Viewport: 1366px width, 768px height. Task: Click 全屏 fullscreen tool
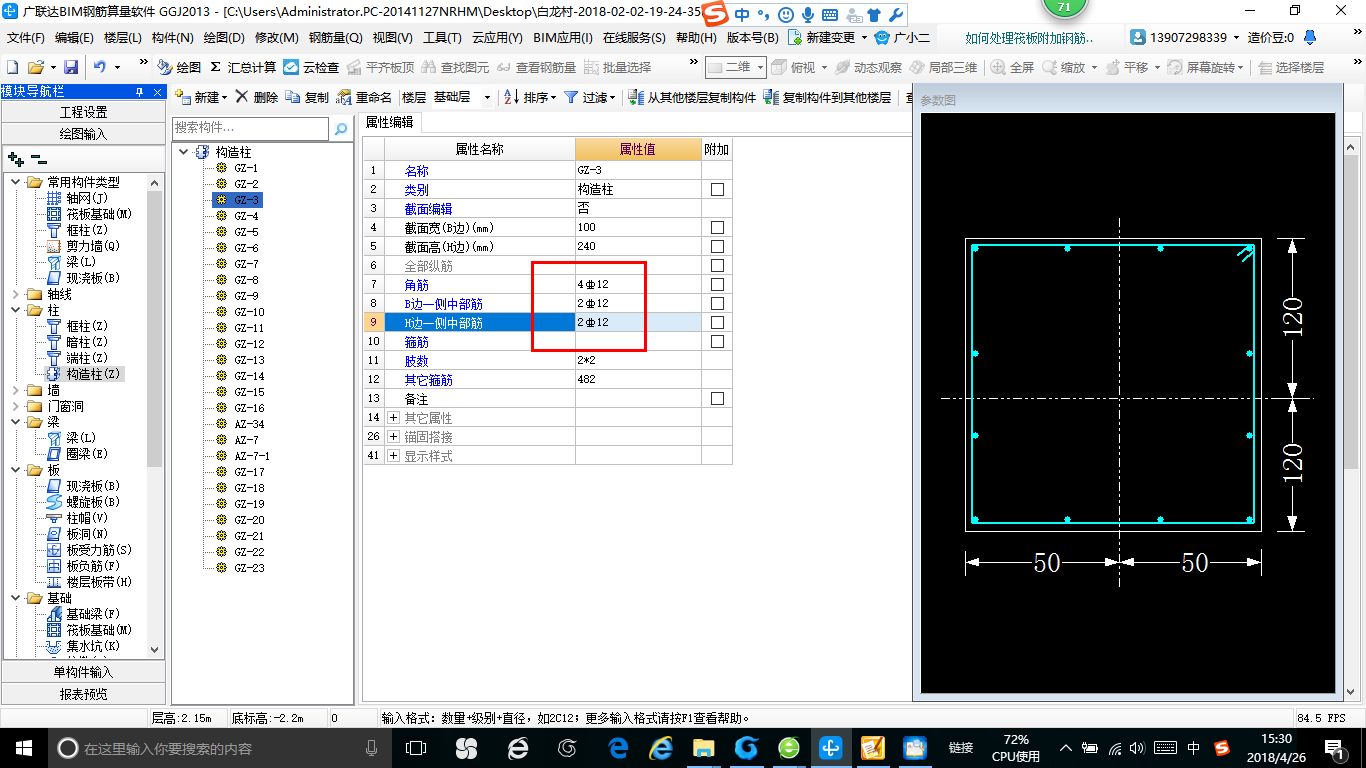[1012, 67]
